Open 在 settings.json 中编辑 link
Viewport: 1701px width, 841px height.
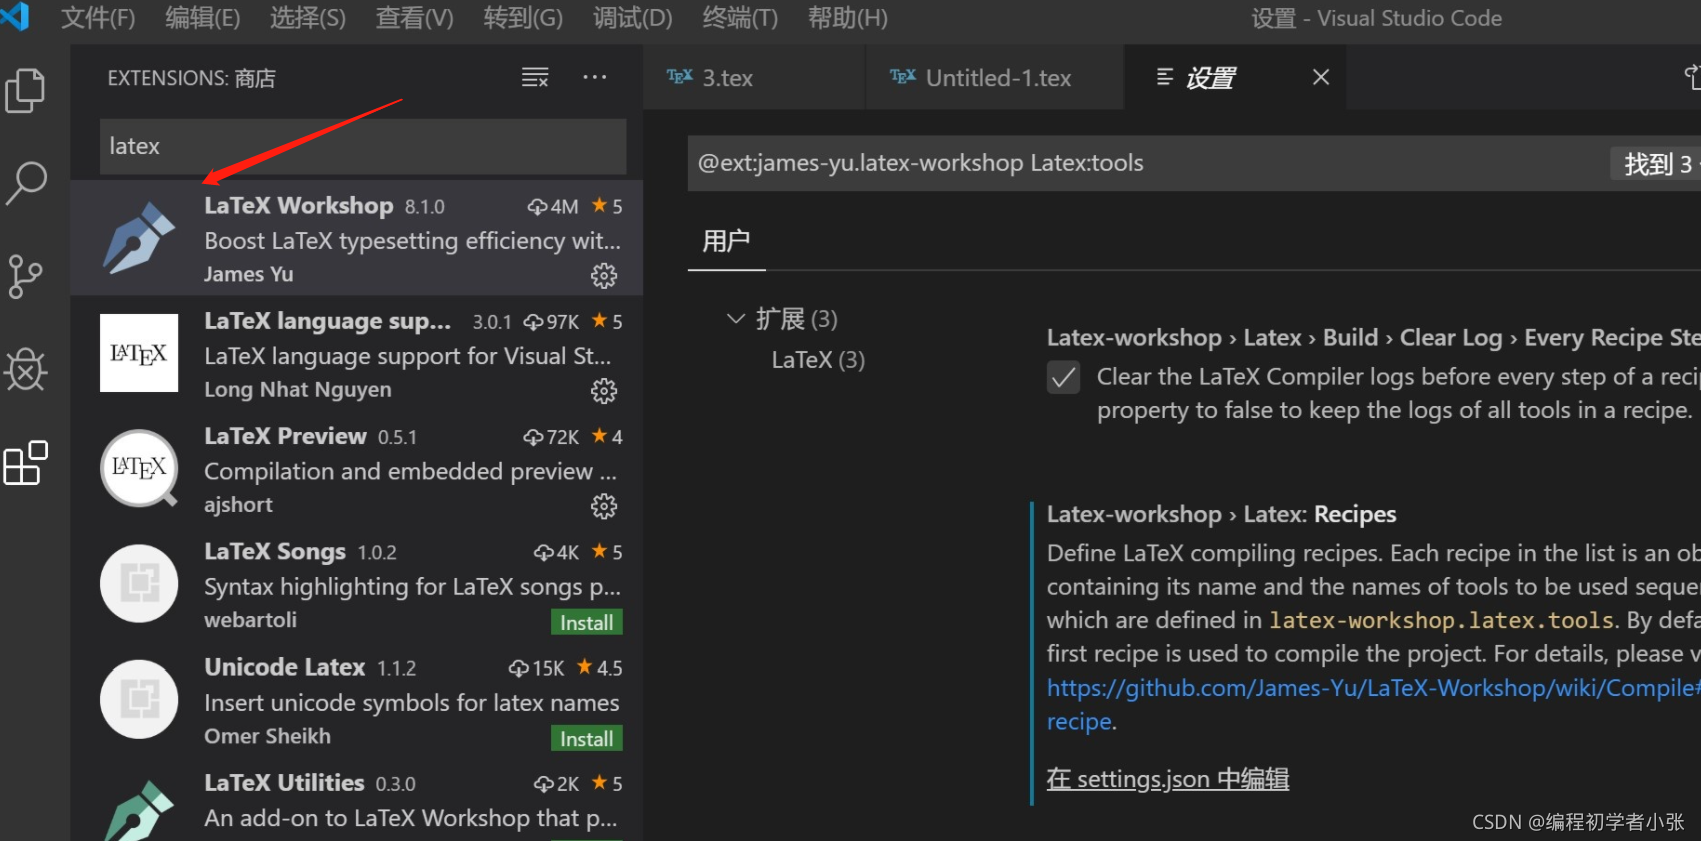tap(1168, 778)
